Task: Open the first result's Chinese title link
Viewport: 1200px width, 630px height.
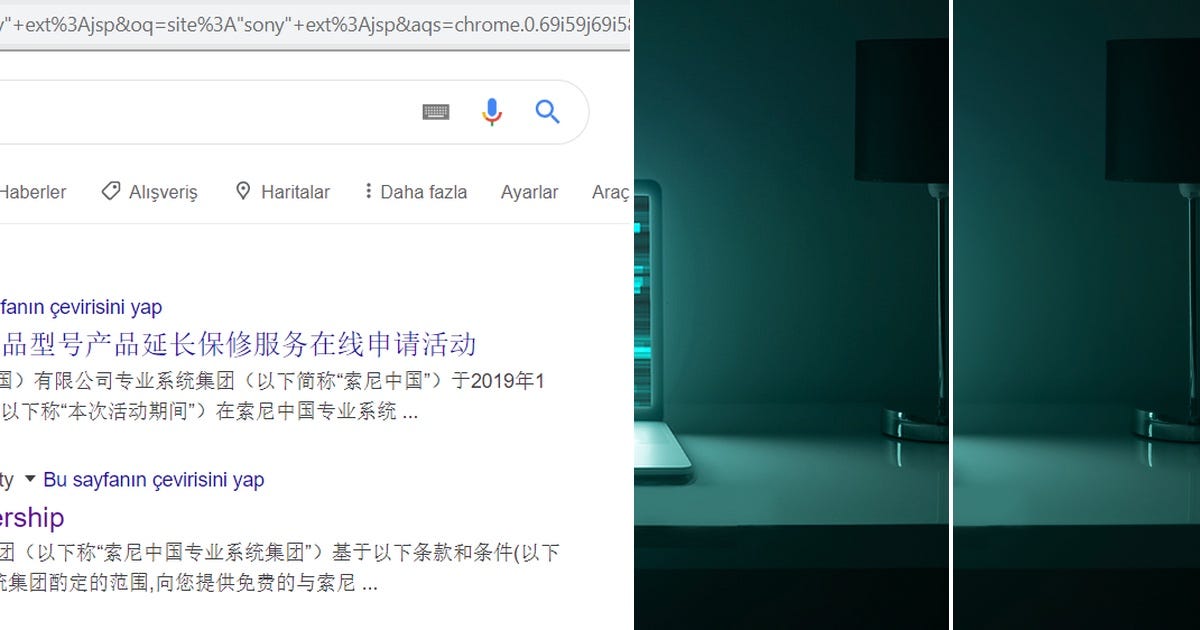Action: coord(238,345)
